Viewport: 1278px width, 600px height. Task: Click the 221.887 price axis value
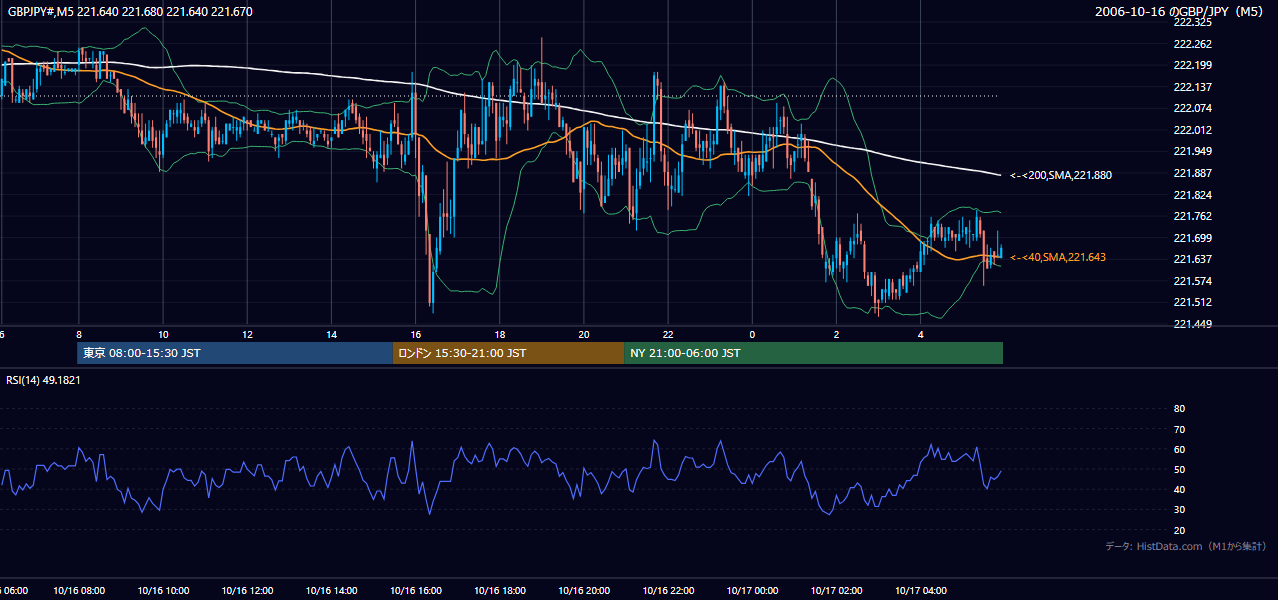pos(1192,173)
